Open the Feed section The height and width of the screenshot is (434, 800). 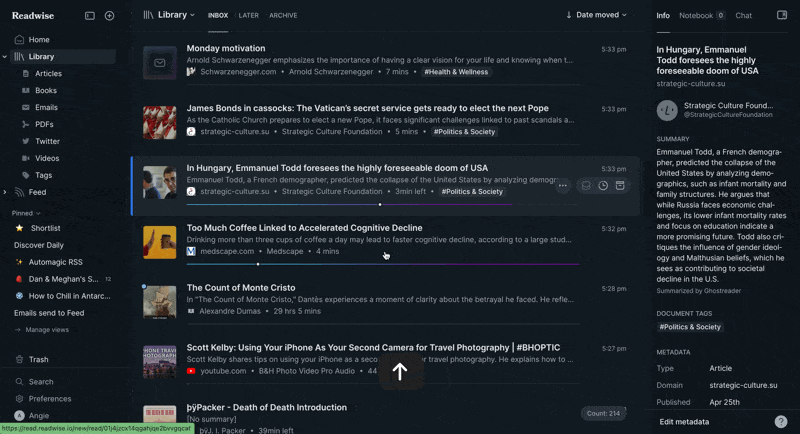[x=37, y=192]
